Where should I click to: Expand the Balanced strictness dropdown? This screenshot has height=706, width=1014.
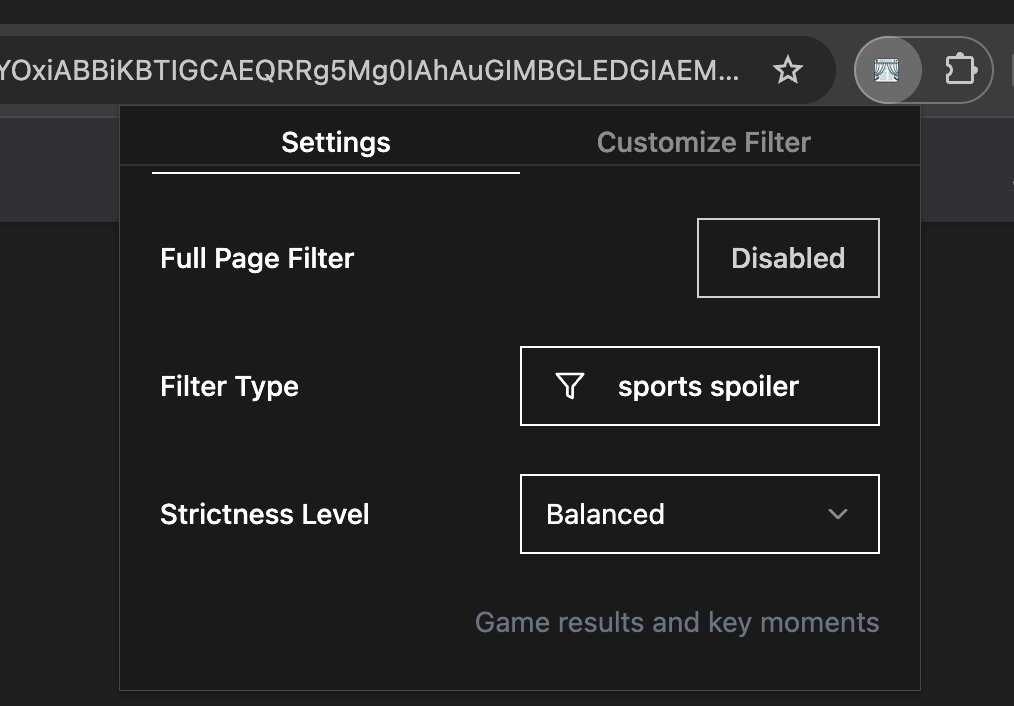coord(699,514)
